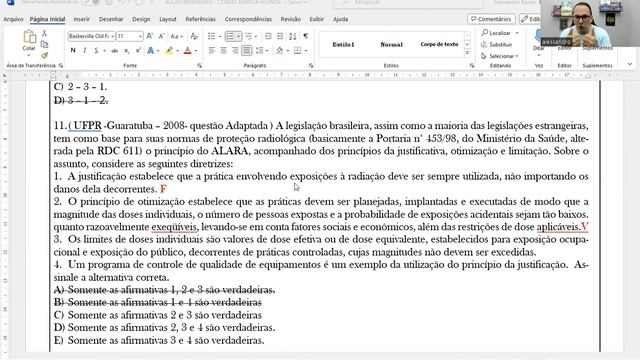Expand highlight color options arrow
The width and height of the screenshot is (640, 360).
(178, 51)
